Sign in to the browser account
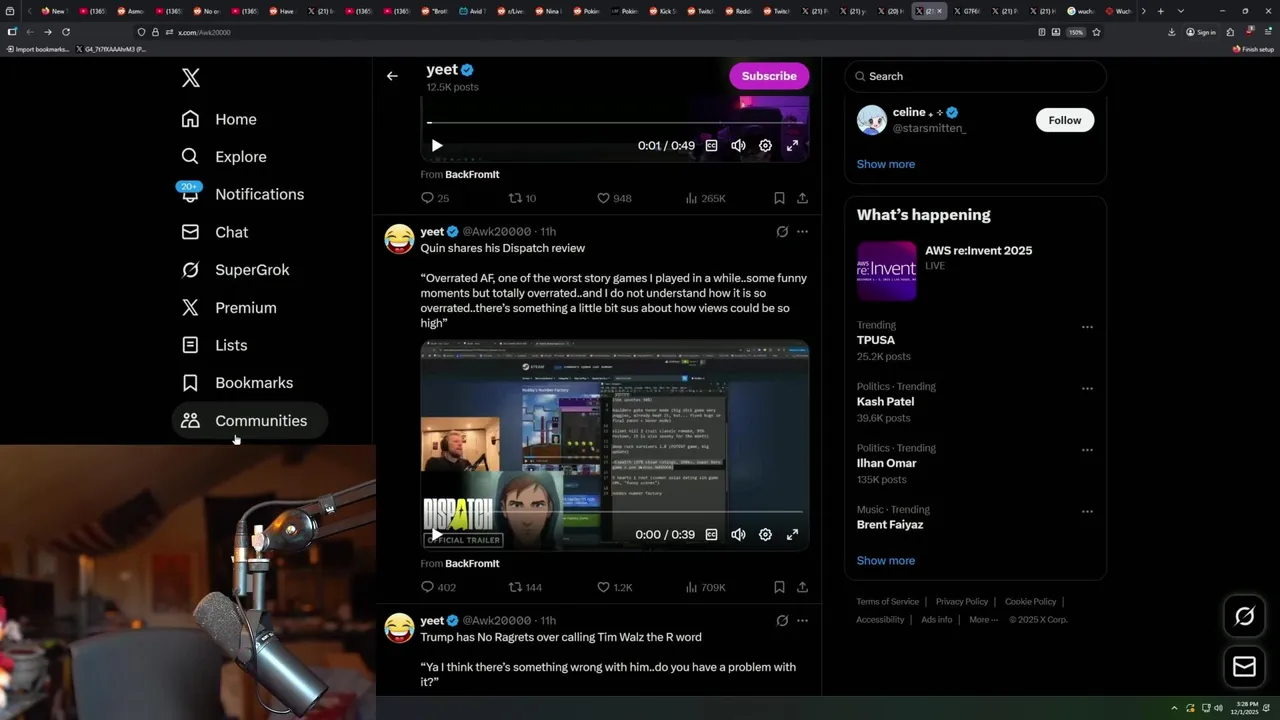The height and width of the screenshot is (720, 1280). (1201, 32)
